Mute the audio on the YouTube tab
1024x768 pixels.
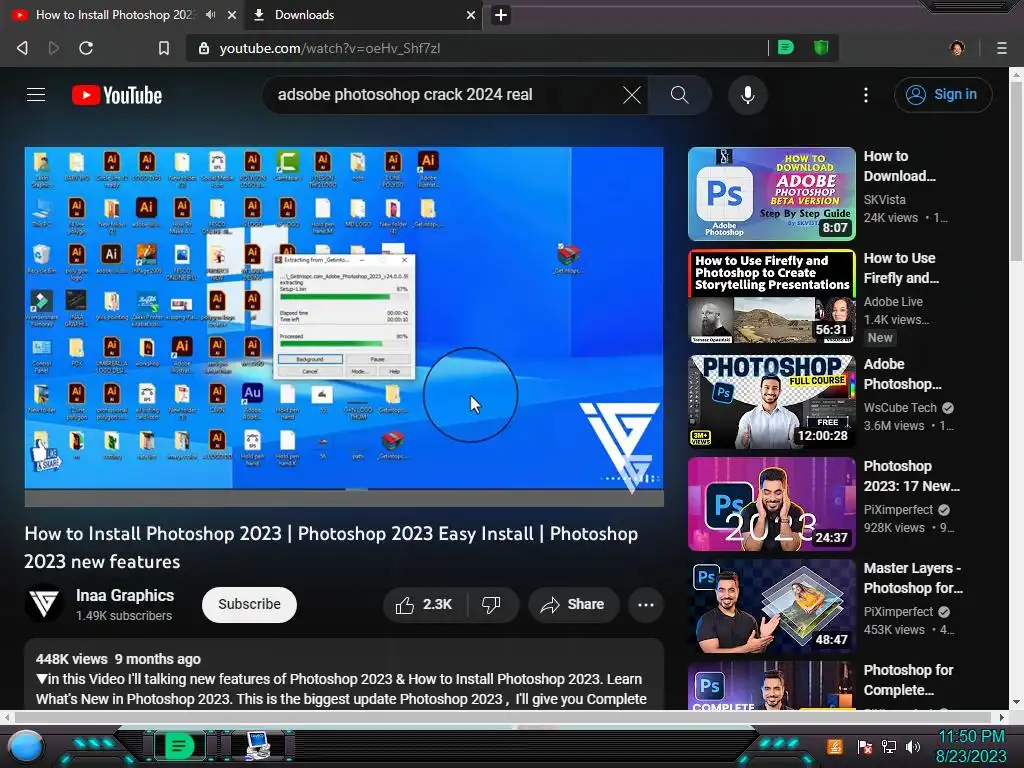[210, 14]
